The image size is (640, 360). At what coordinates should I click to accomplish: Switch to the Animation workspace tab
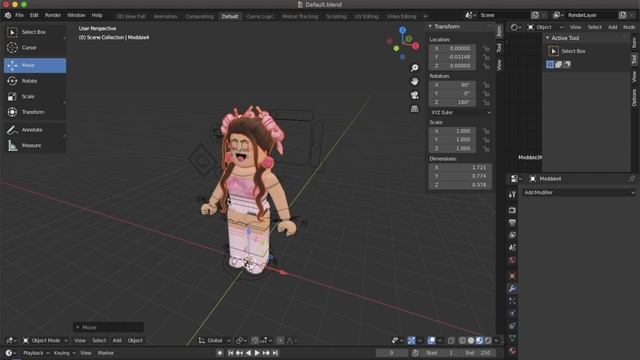click(165, 16)
